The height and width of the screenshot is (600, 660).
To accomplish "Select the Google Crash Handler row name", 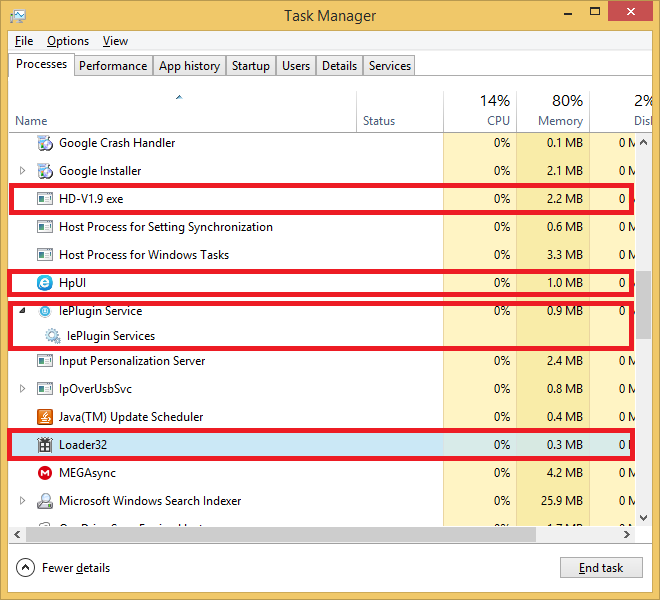I will pyautogui.click(x=117, y=143).
